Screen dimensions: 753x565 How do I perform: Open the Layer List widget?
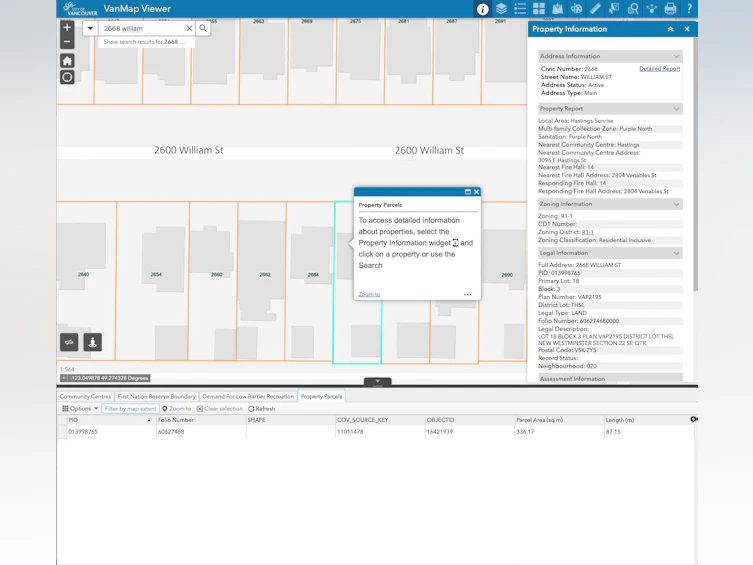pos(501,9)
